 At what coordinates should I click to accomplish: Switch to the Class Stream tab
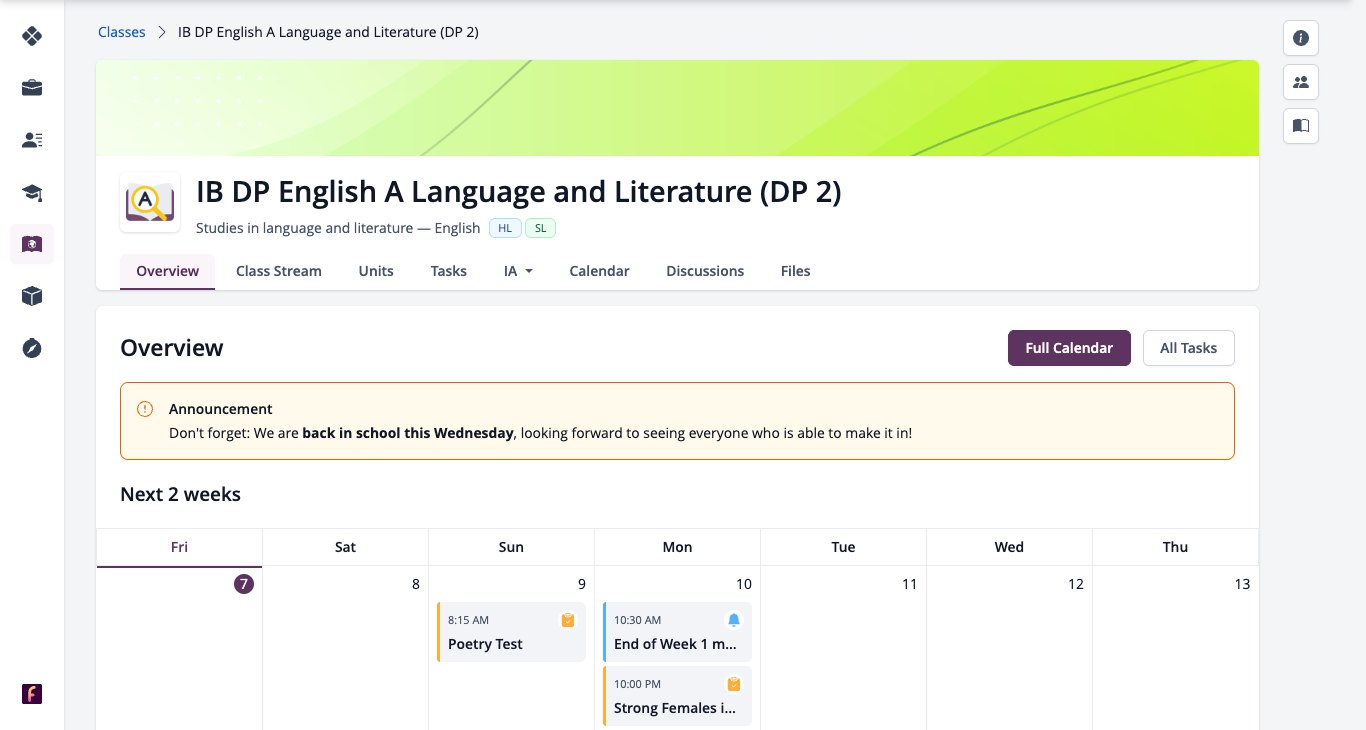coord(279,271)
